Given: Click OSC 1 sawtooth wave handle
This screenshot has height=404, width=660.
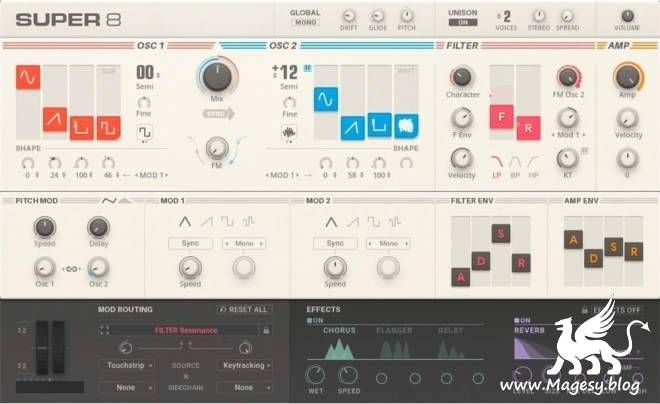Looking at the screenshot, I should pyautogui.click(x=55, y=119).
